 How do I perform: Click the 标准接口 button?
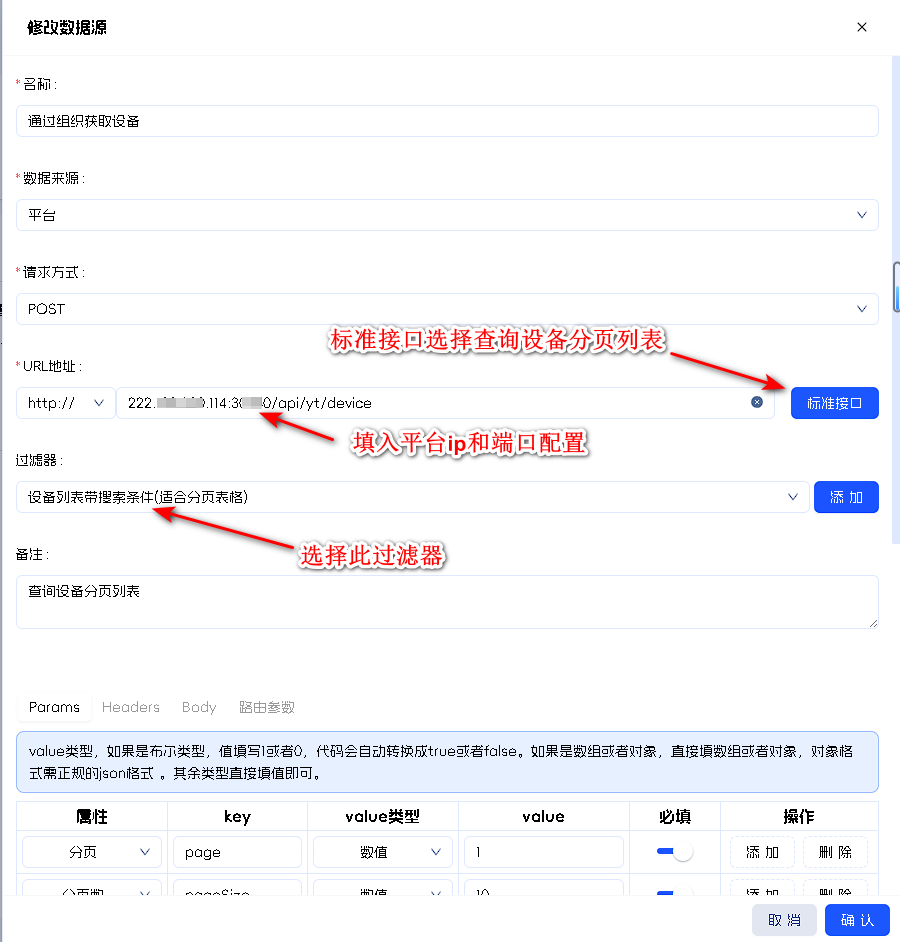pyautogui.click(x=834, y=403)
